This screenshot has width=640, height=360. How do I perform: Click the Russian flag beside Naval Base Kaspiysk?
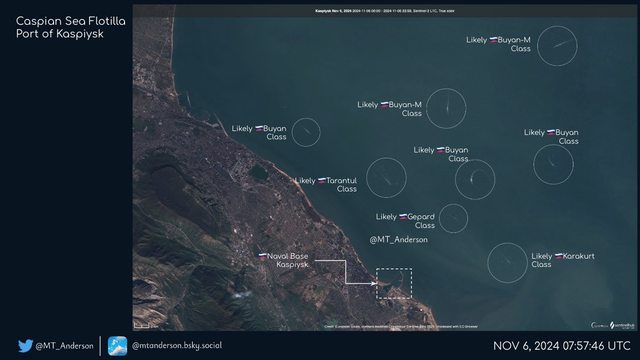[262, 256]
